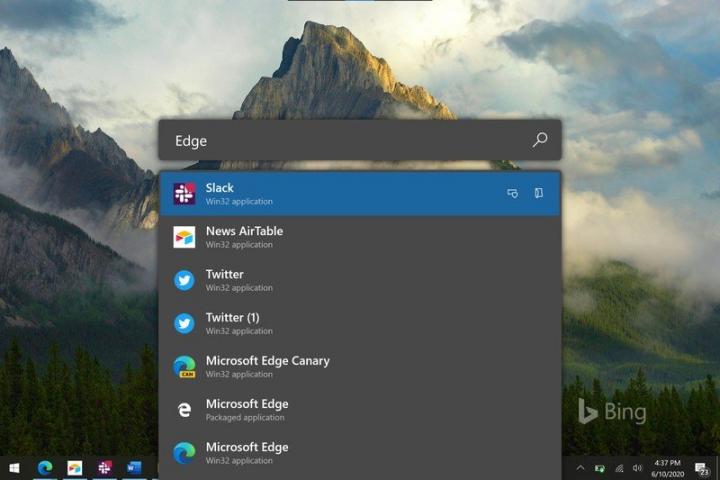Open the Action Center notifications icon
Viewport: 720px width, 480px height.
(x=702, y=469)
